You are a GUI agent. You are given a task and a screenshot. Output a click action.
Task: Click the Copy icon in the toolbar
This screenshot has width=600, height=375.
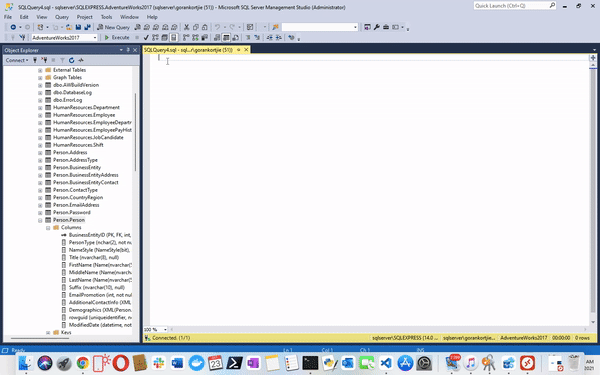196,27
